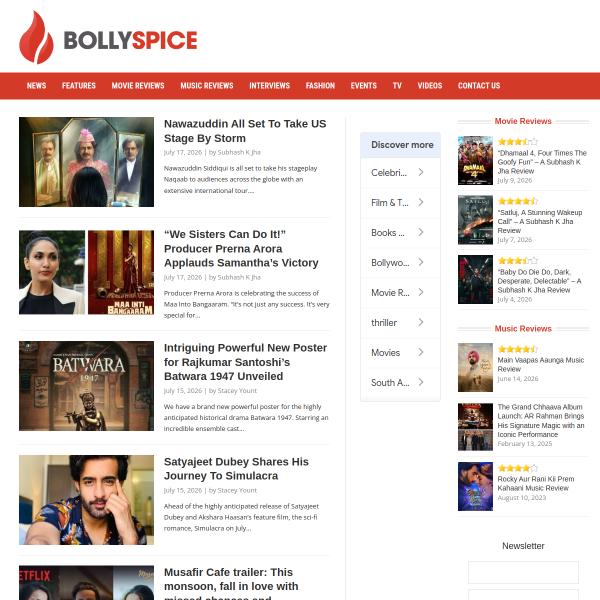Click the Newsletter heading text
This screenshot has height=600, width=600.
click(x=523, y=546)
